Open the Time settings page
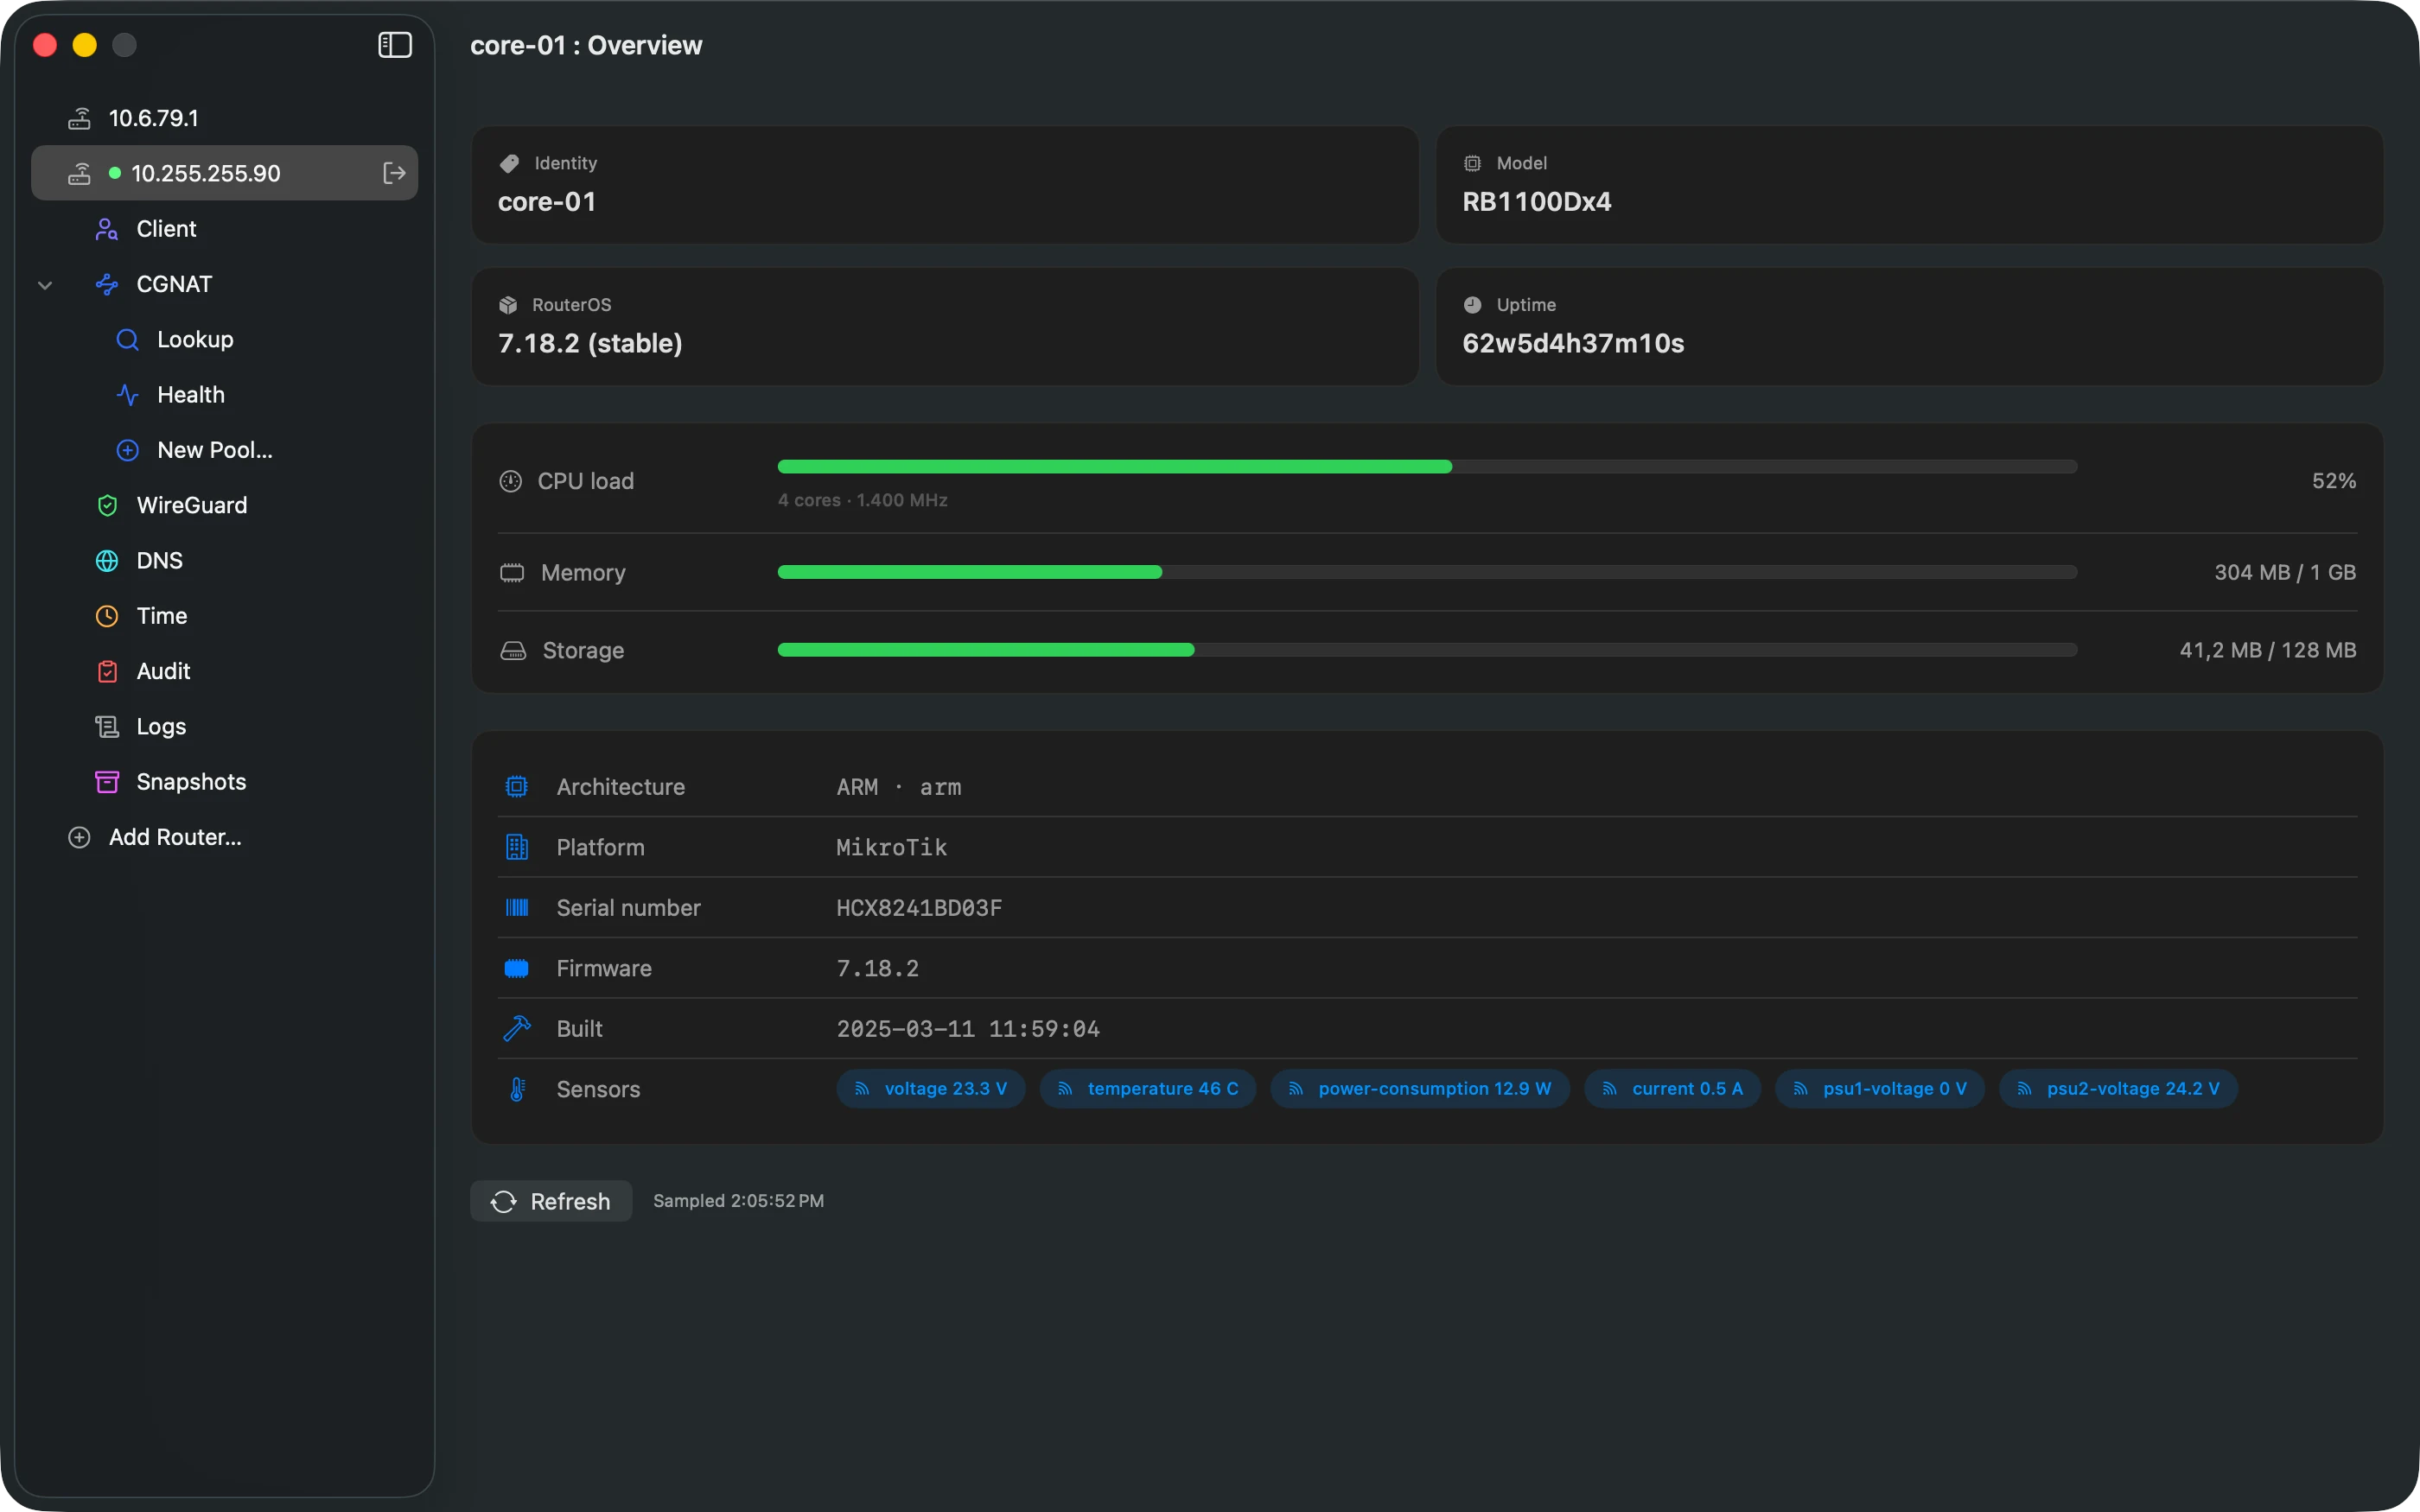Screen dimensions: 2420x1512 tap(224, 616)
